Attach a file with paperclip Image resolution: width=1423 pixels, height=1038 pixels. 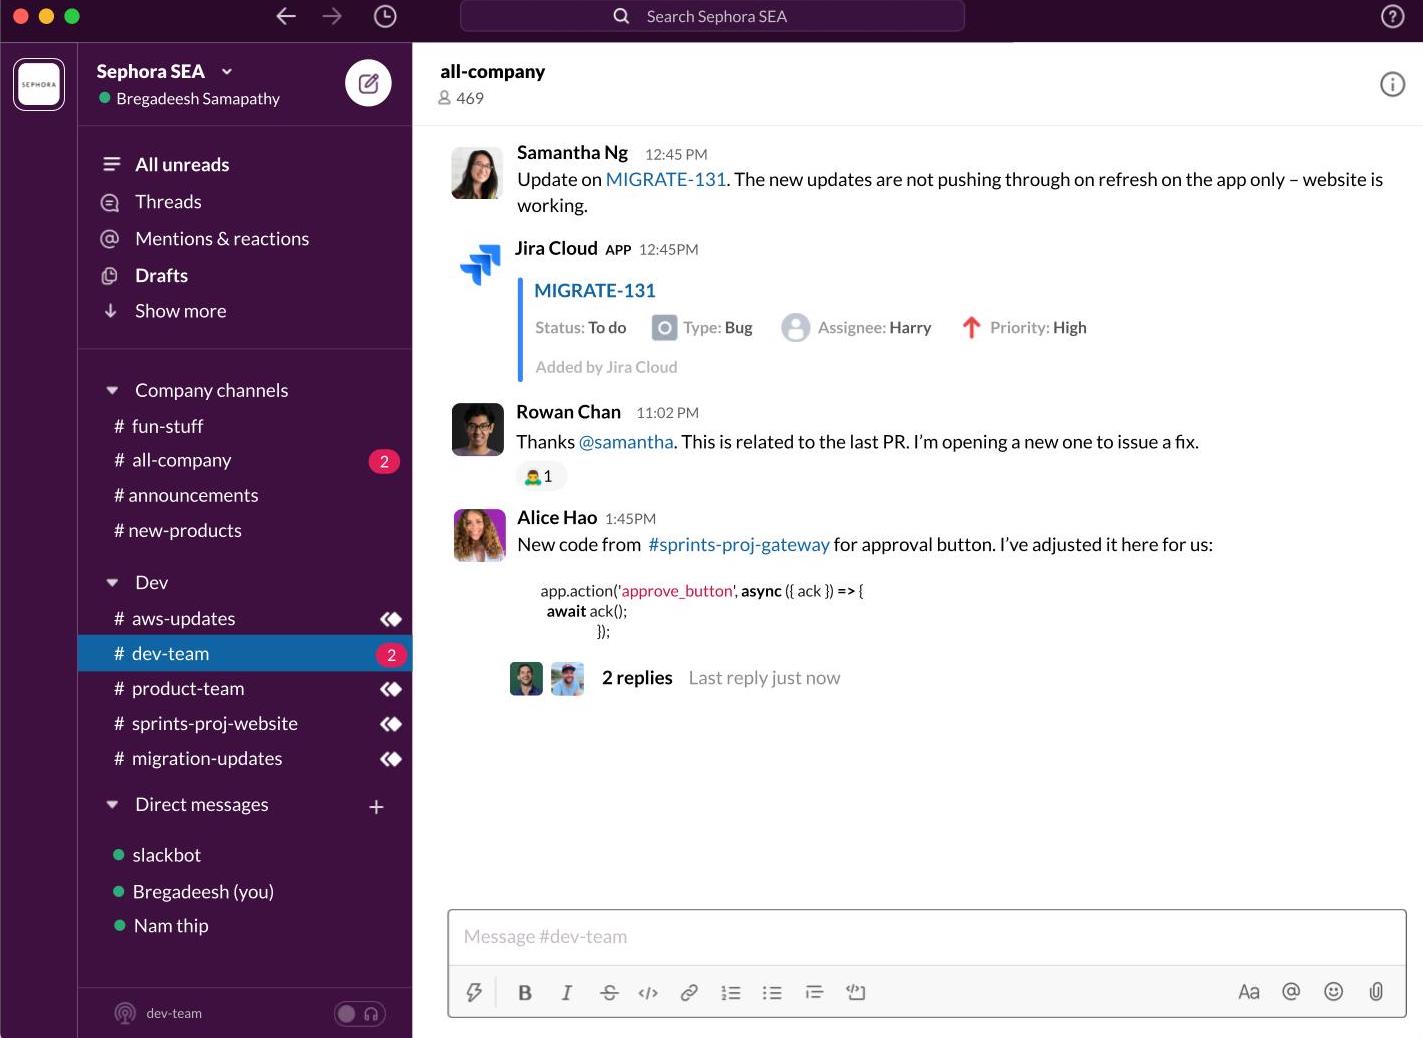[x=1376, y=991]
